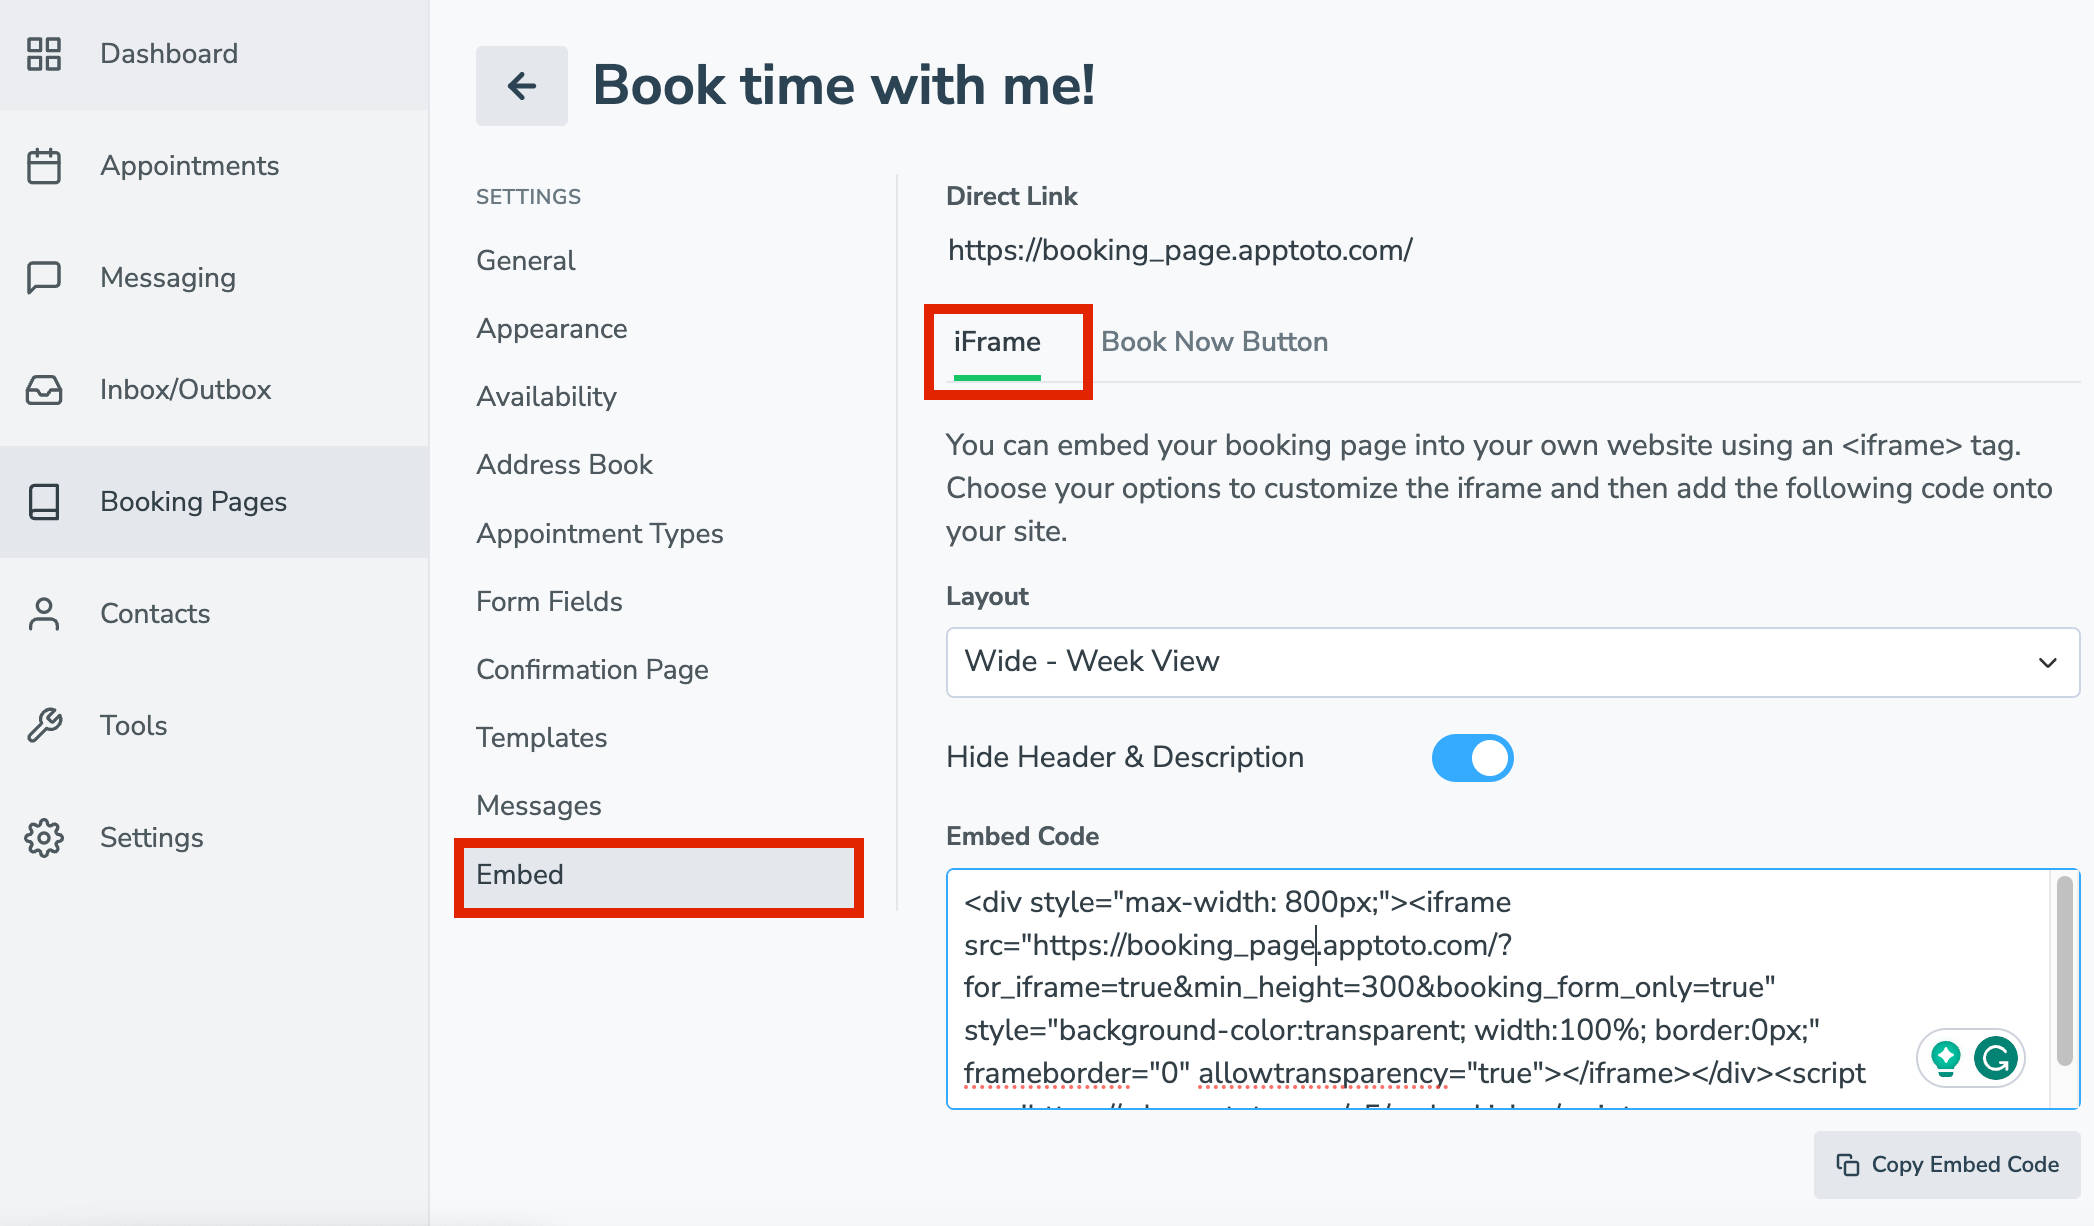2094x1226 pixels.
Task: Open the Inbox/Outbox tray icon
Action: pos(45,389)
